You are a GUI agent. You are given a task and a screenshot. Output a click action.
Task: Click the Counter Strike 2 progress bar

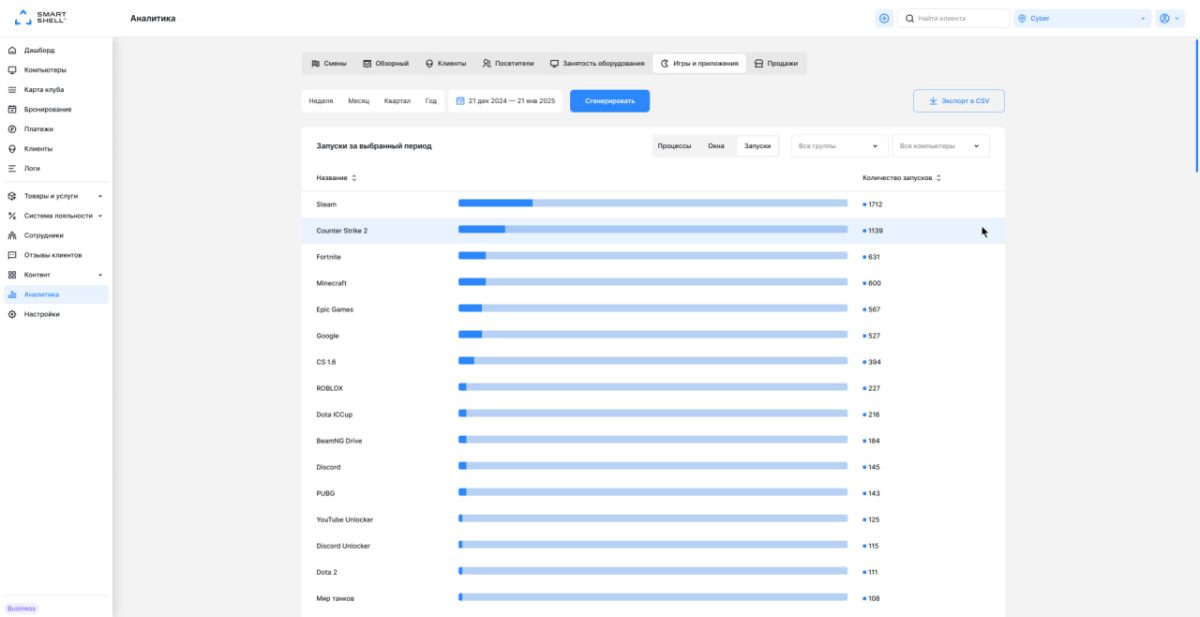point(652,230)
